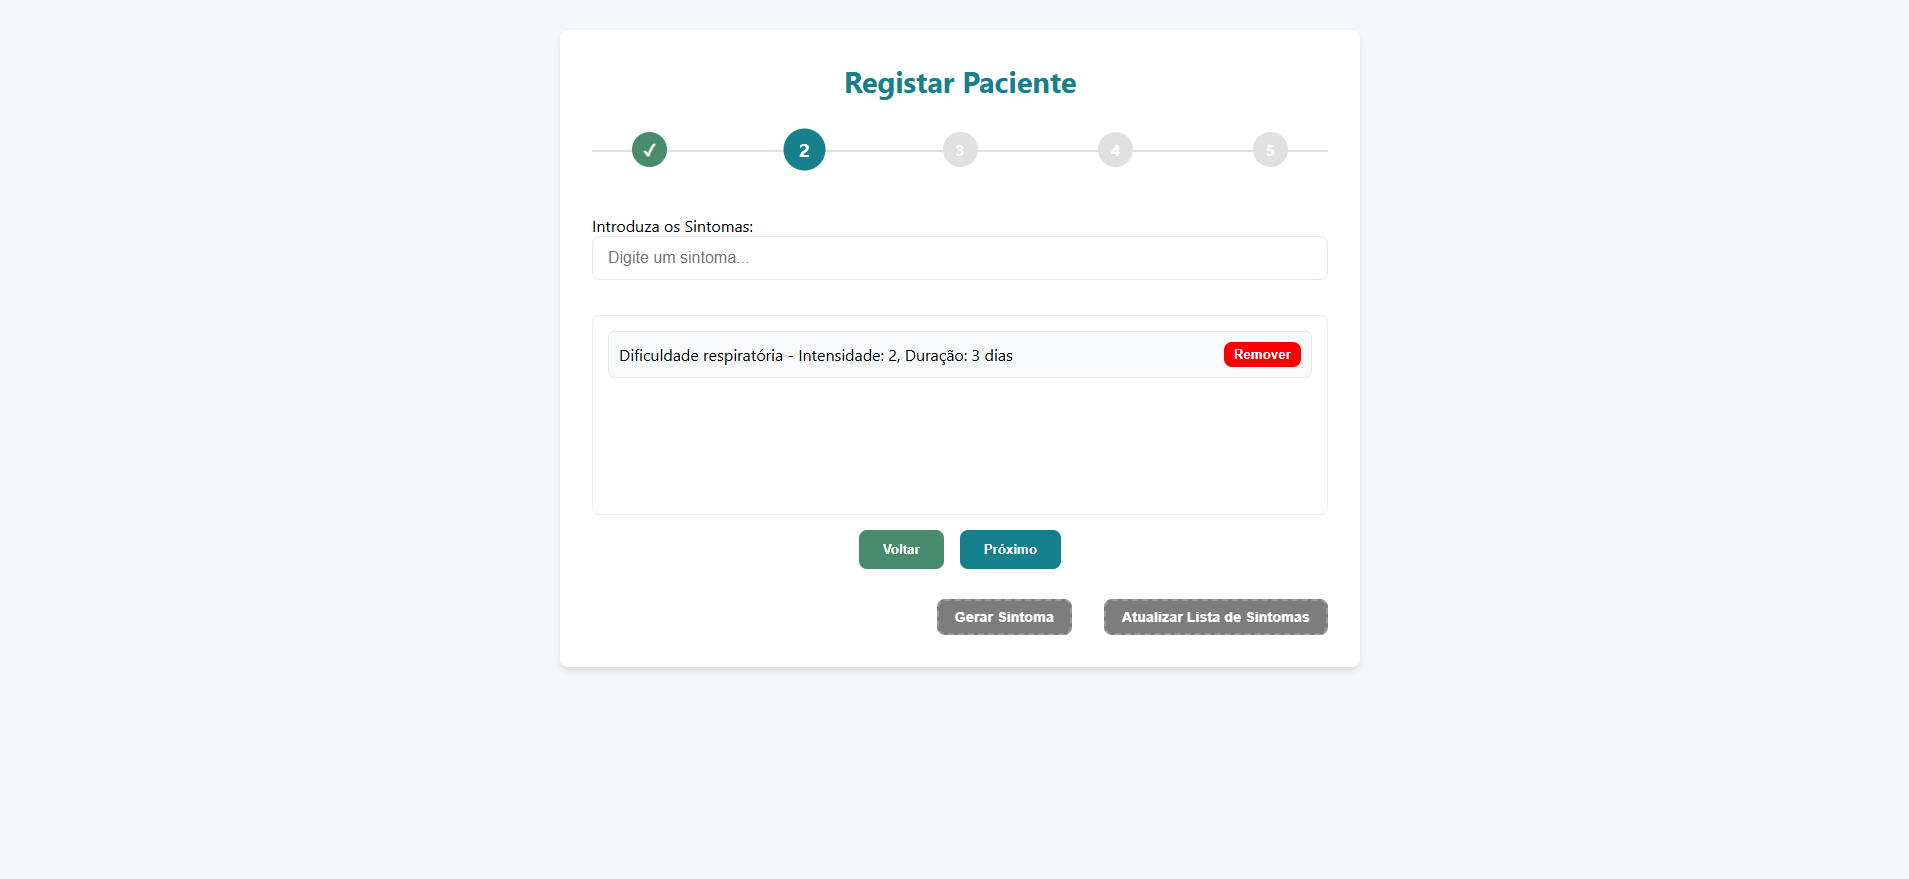This screenshot has width=1909, height=879.
Task: Click the progress line between steps 2 and 3
Action: click(880, 149)
